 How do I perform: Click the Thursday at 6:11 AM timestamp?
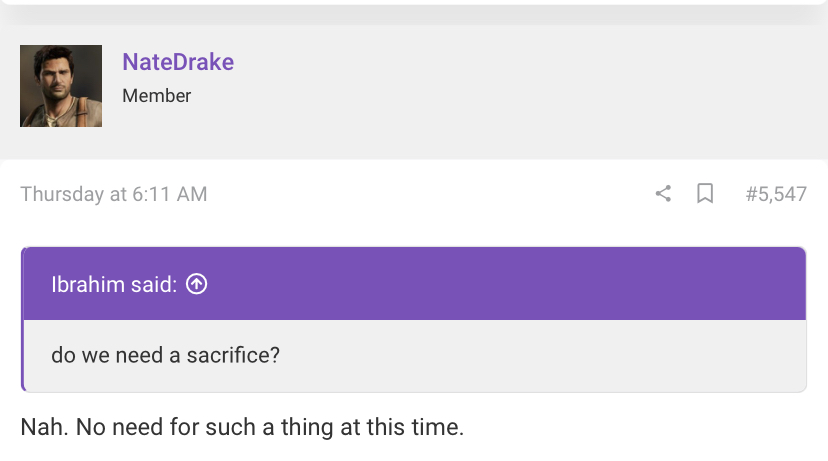(114, 194)
